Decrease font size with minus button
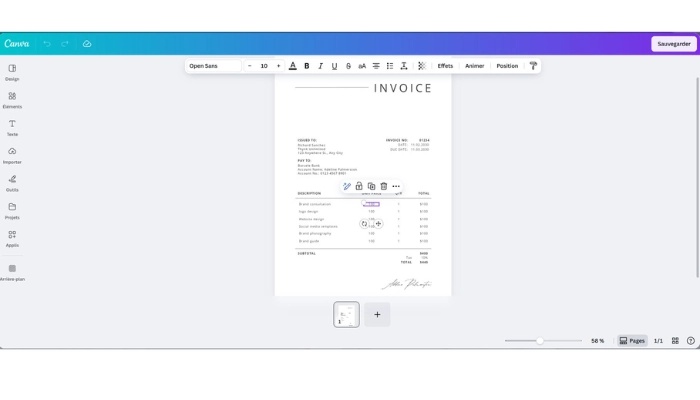 click(250, 66)
